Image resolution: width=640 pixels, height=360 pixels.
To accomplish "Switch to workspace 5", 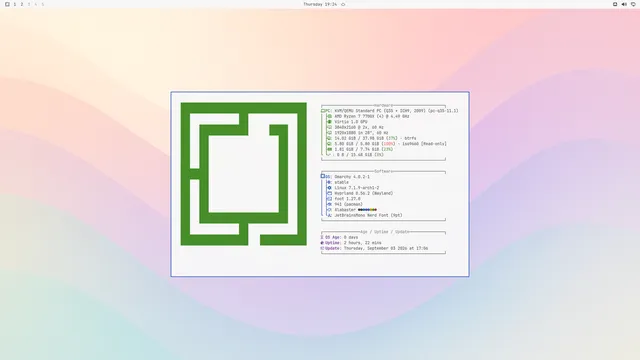I will click(x=43, y=4).
